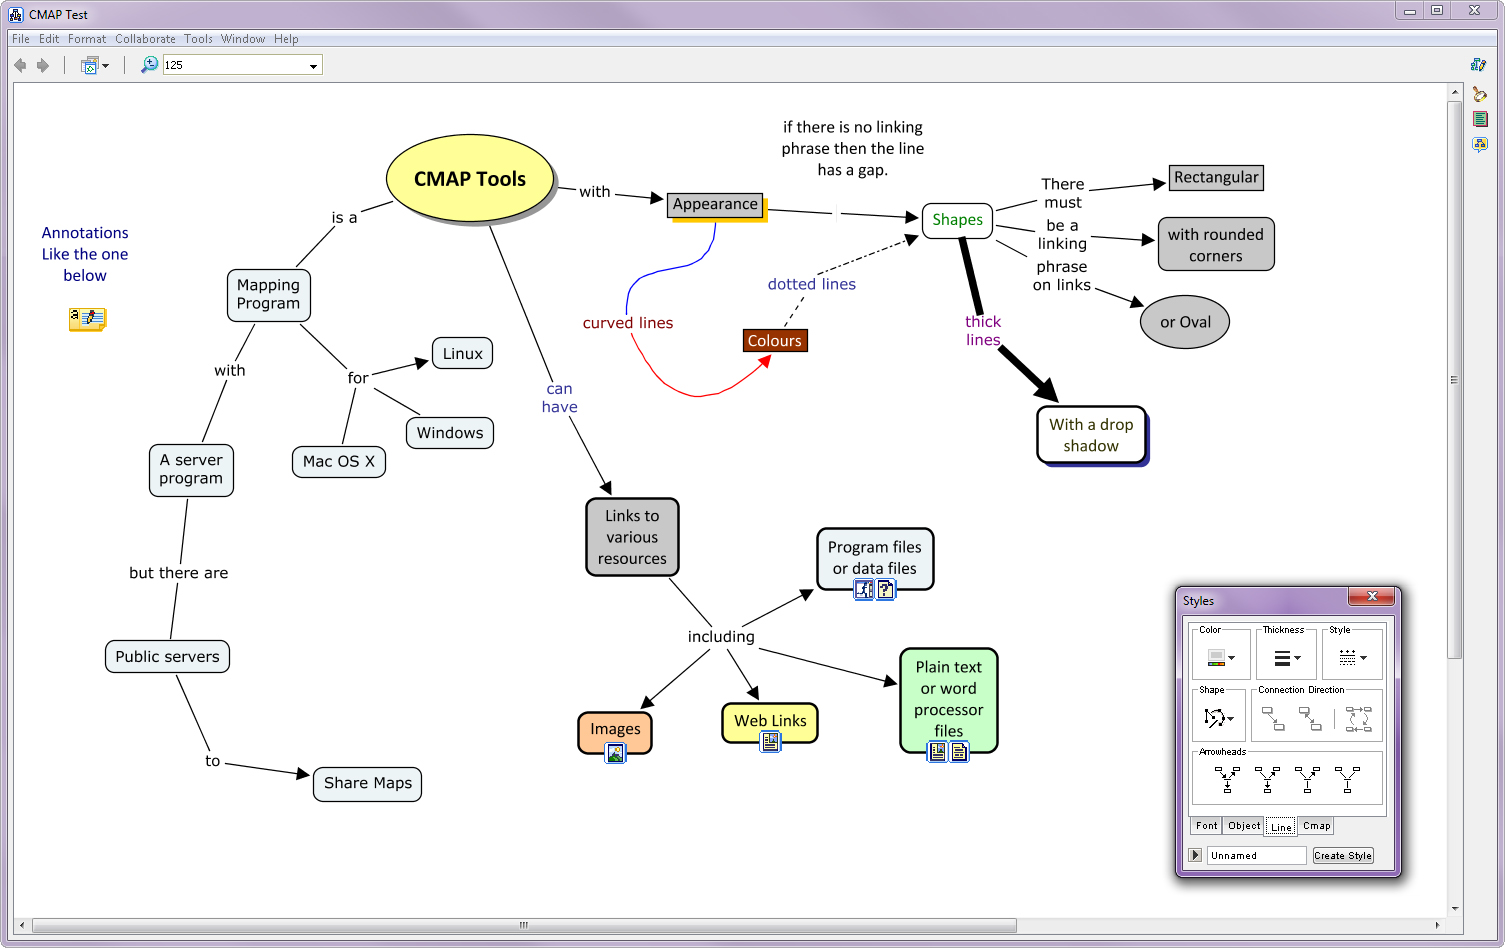Open the Thickness dropdown in Styles panel

coord(1287,658)
